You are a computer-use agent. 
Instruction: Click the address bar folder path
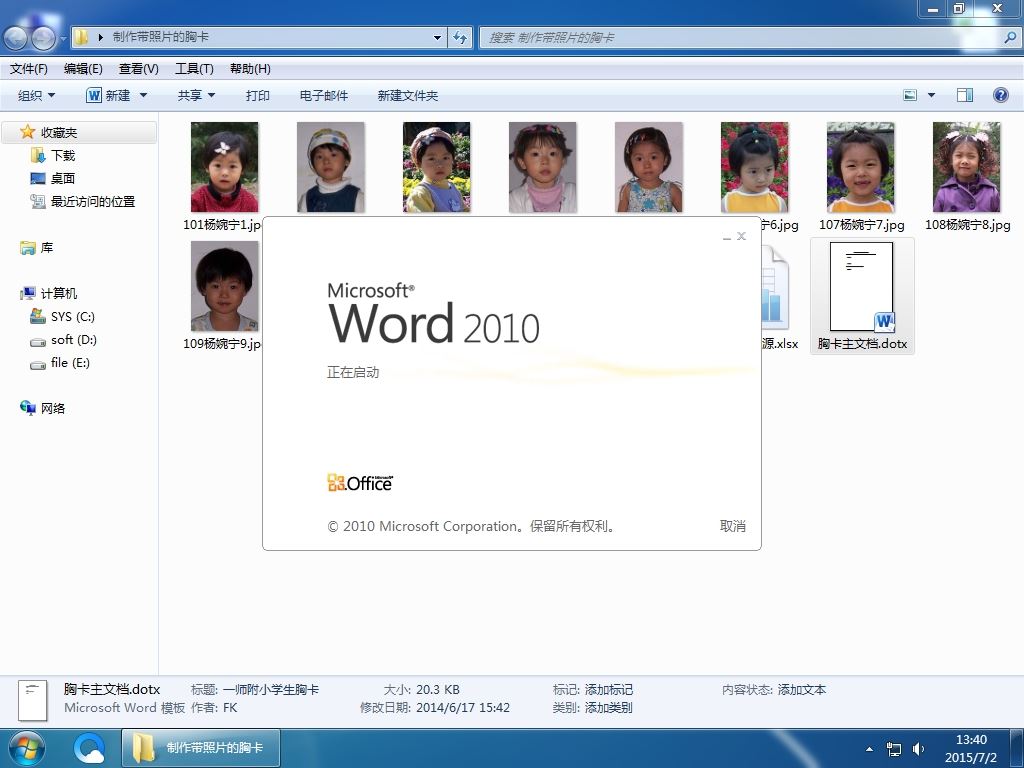[x=161, y=37]
